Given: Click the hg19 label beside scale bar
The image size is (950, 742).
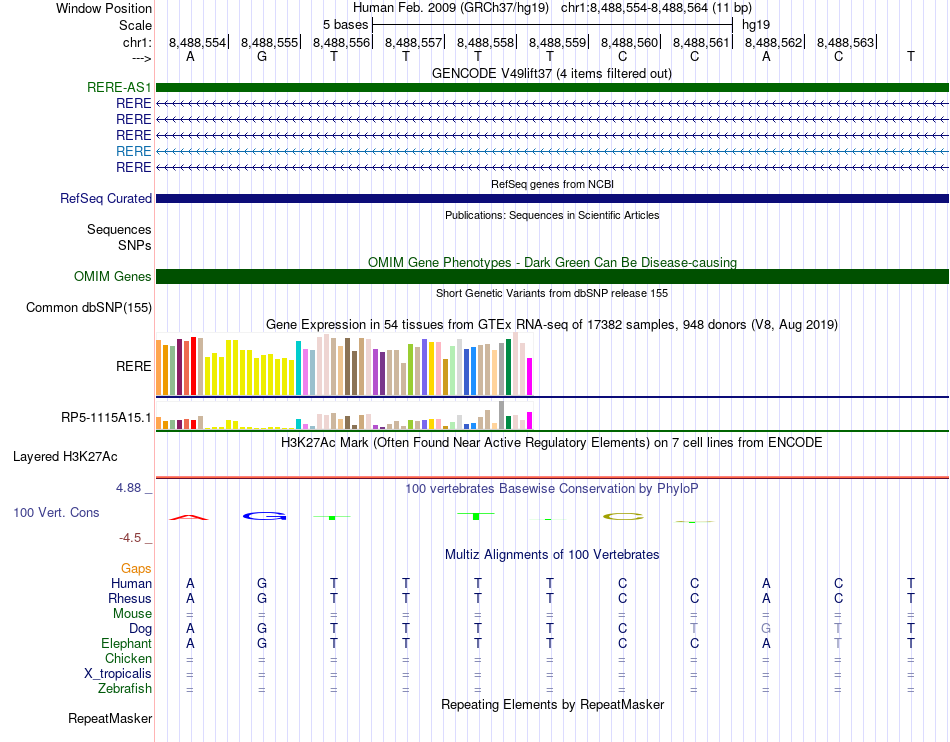Looking at the screenshot, I should tap(756, 25).
